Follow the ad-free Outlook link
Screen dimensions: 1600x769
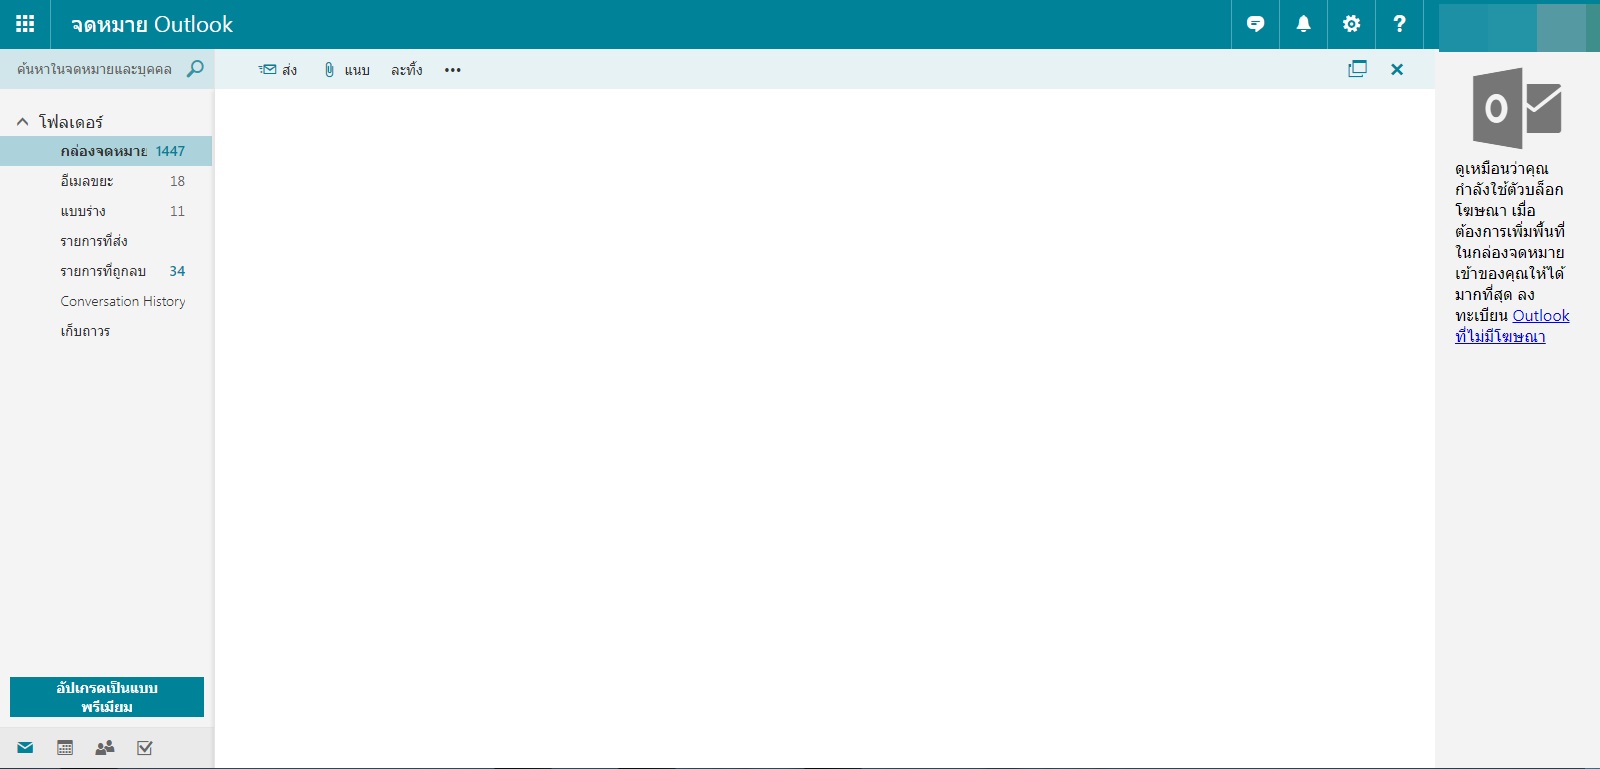1512,326
